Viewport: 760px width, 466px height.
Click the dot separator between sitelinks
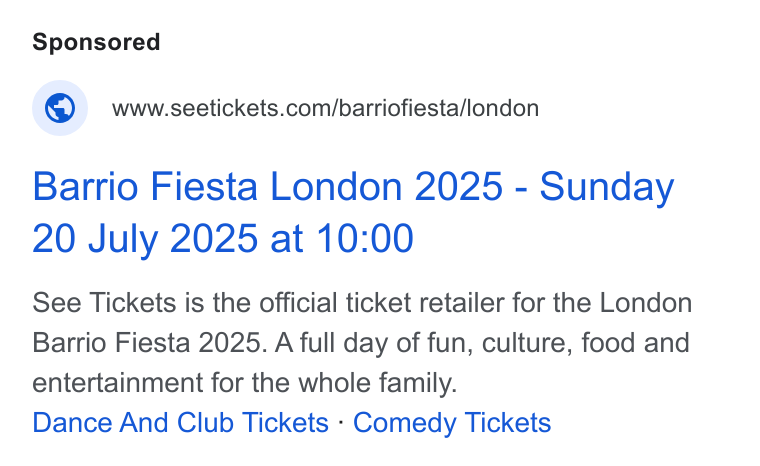pyautogui.click(x=341, y=422)
